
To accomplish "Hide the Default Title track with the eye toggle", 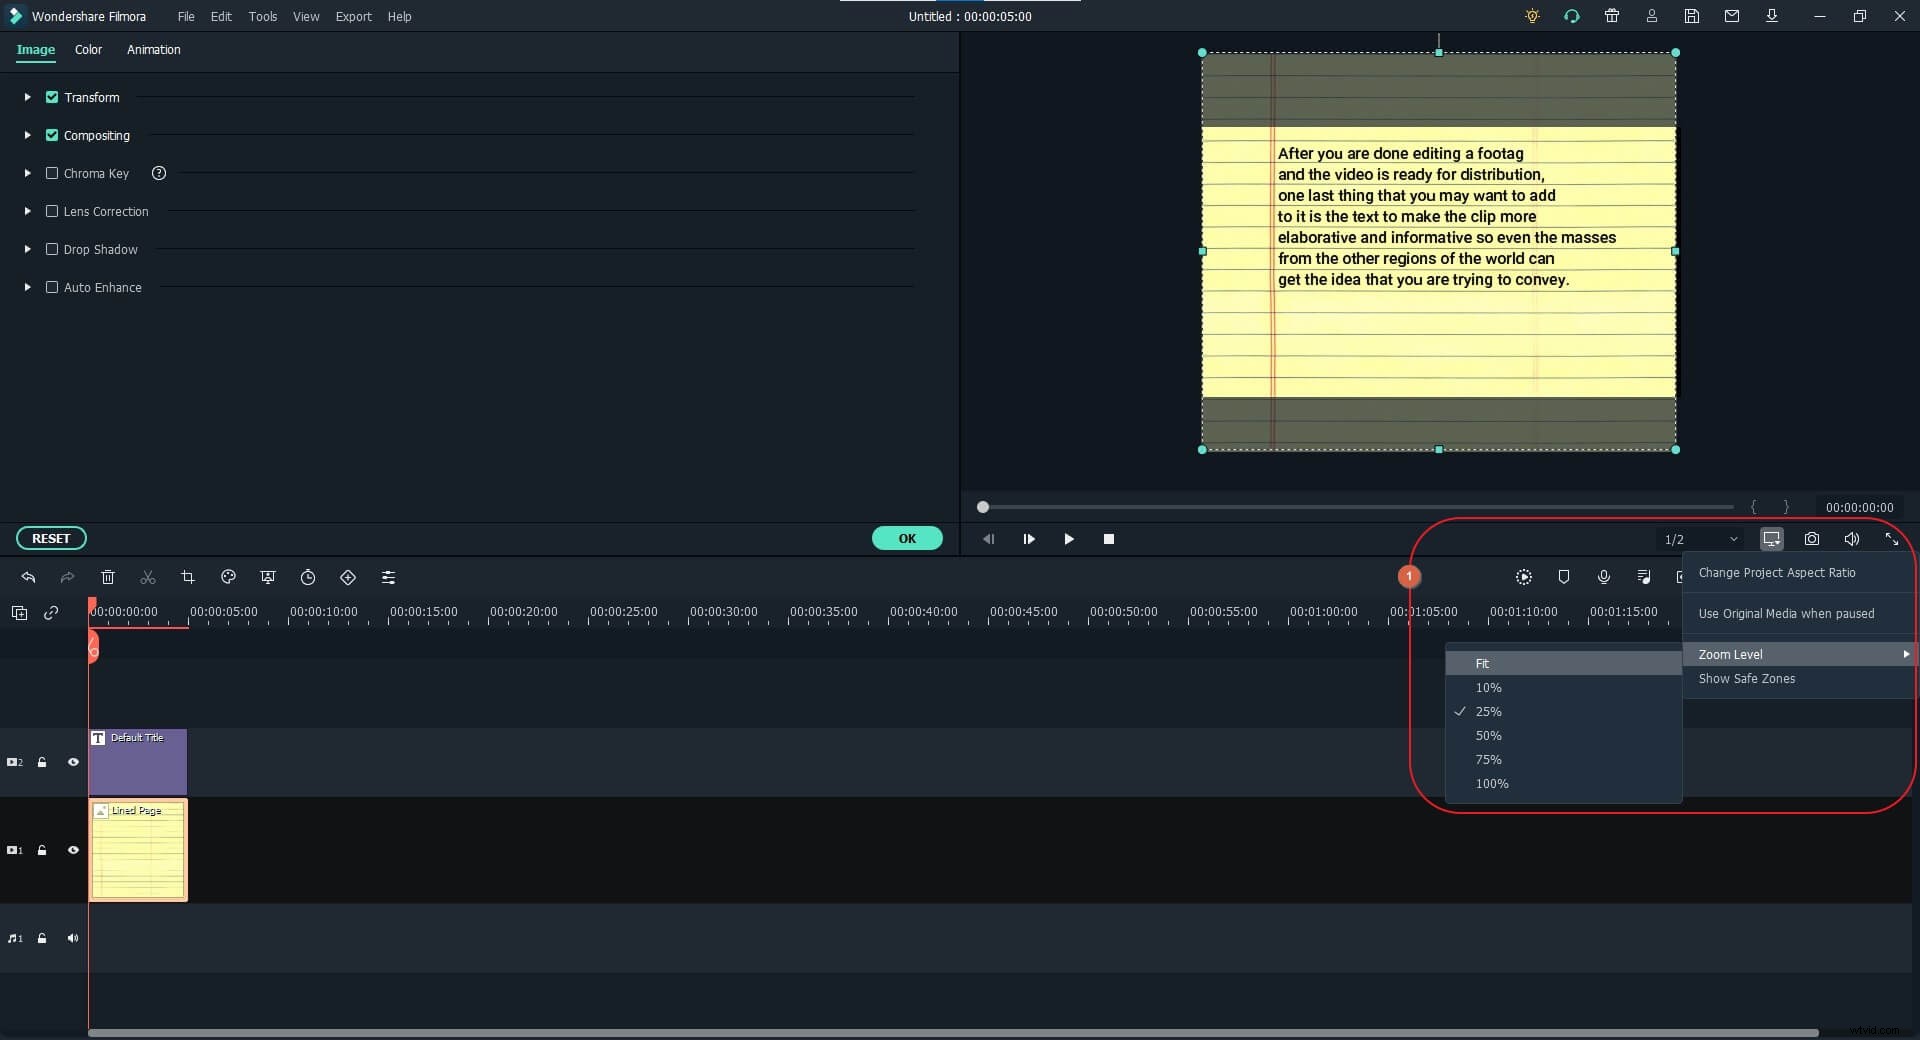I will pos(73,763).
